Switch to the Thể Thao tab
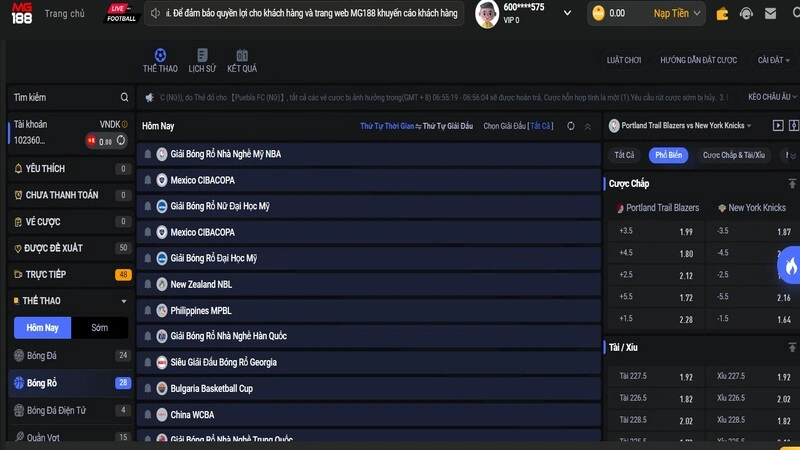The width and height of the screenshot is (800, 450). pyautogui.click(x=160, y=61)
